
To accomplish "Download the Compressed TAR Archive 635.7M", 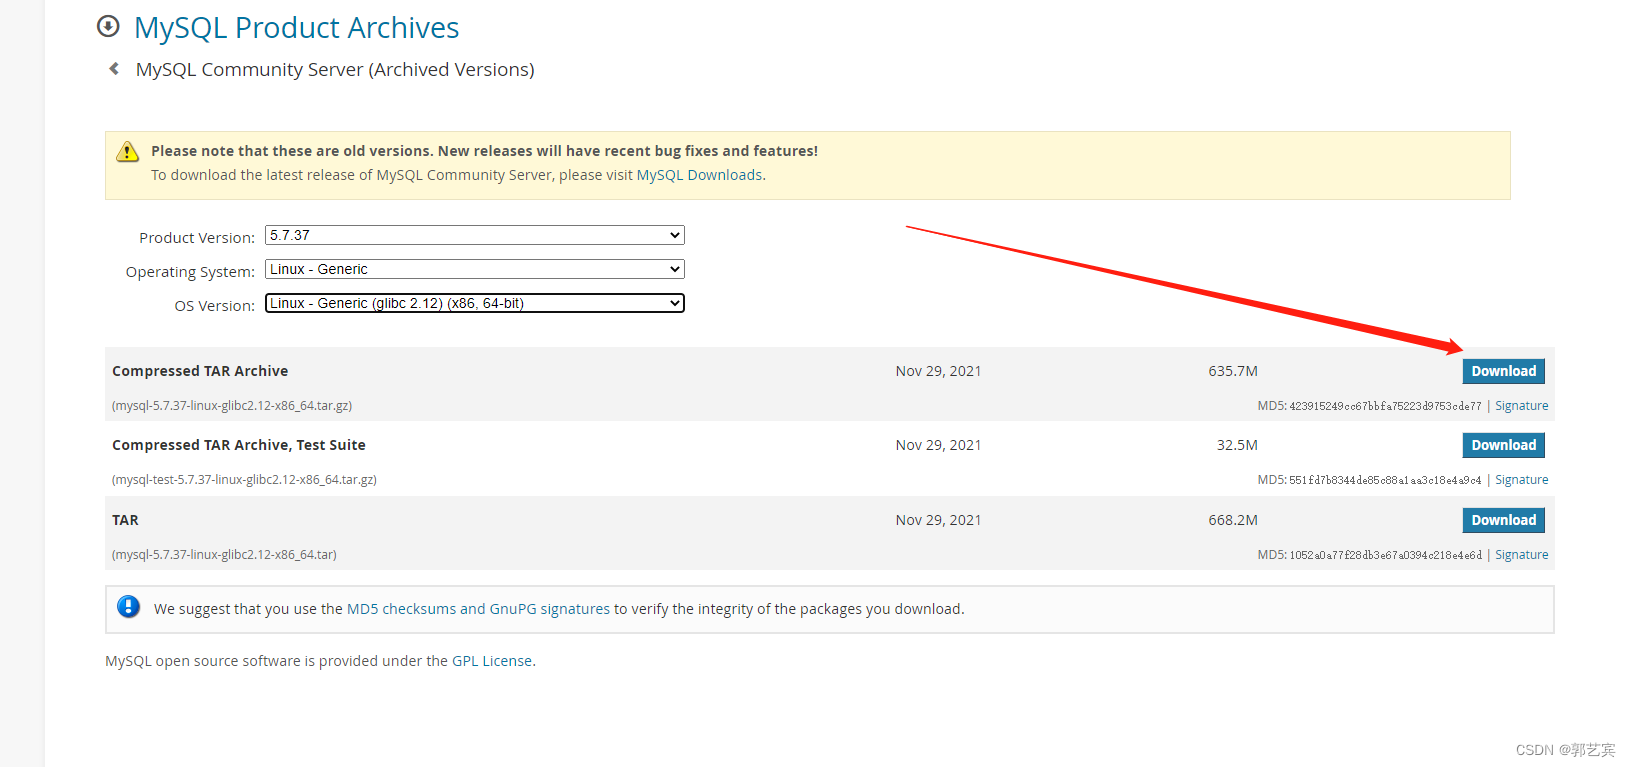I will [1503, 371].
